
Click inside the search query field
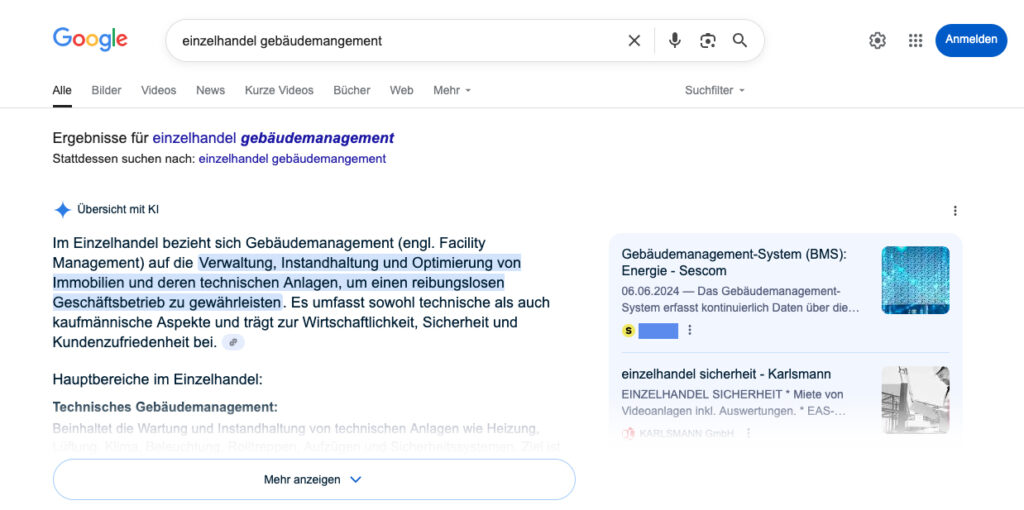pos(398,40)
